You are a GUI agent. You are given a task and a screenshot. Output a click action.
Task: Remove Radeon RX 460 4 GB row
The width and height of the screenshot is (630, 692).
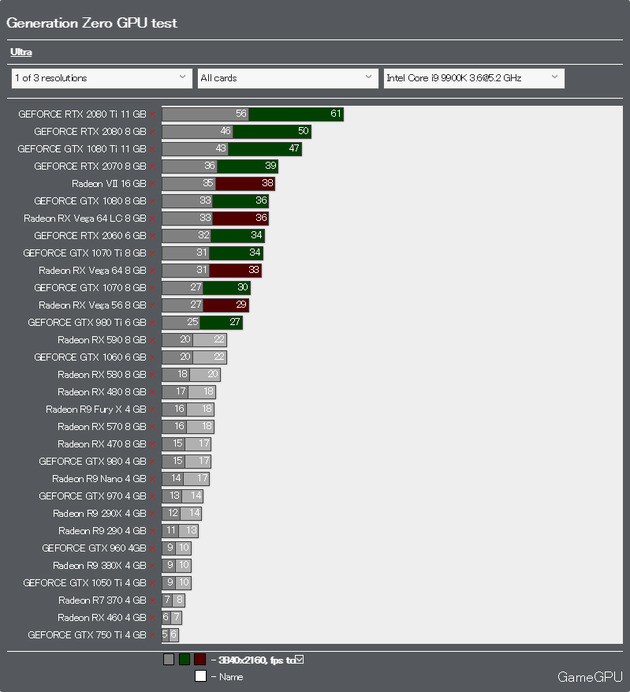pos(152,618)
